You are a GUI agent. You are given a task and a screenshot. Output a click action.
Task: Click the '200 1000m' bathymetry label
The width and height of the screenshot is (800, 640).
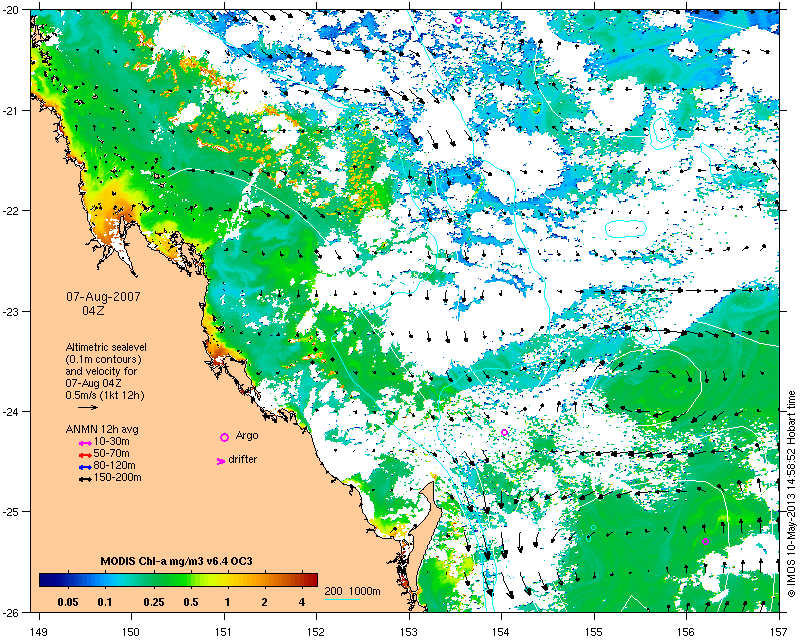click(x=353, y=592)
